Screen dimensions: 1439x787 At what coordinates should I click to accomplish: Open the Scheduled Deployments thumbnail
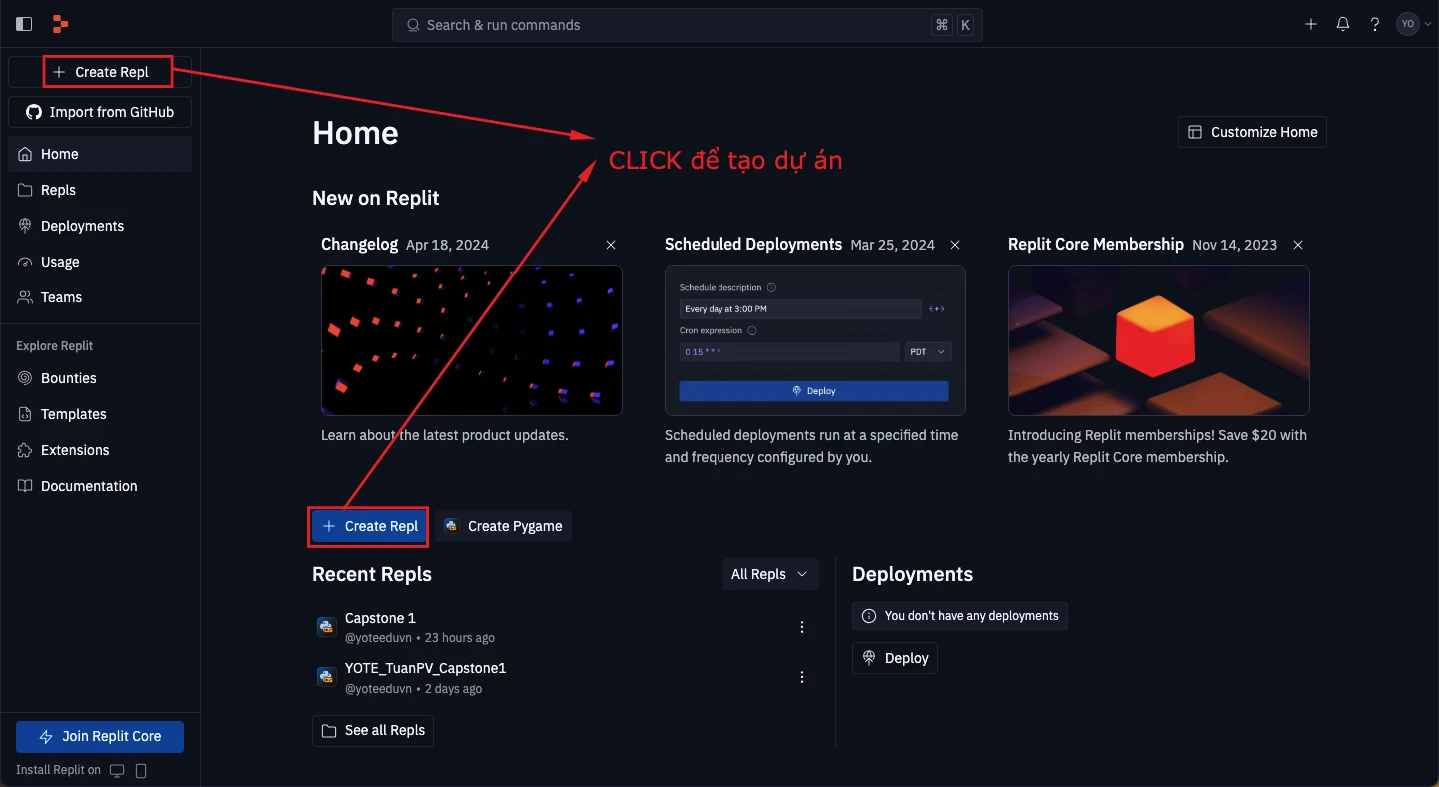[x=815, y=340]
